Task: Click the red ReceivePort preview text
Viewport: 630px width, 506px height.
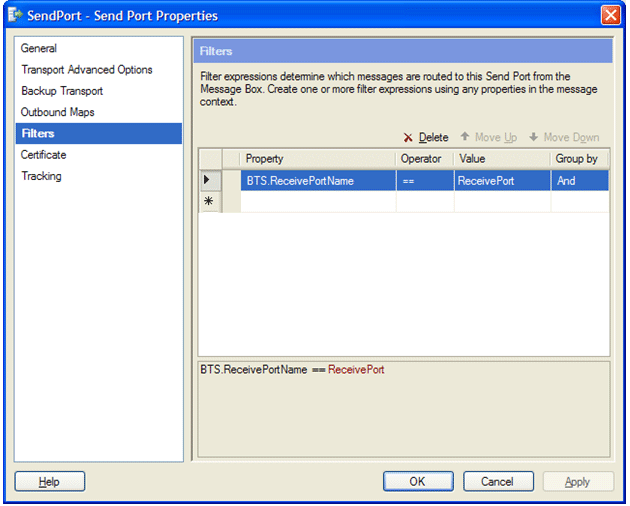Action: pyautogui.click(x=356, y=369)
